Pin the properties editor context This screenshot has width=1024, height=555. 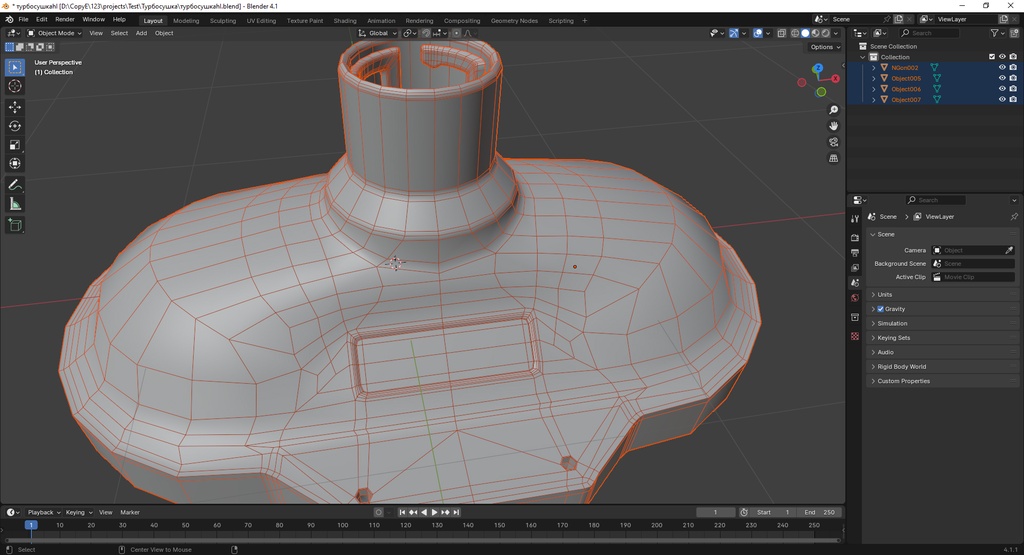point(1014,217)
